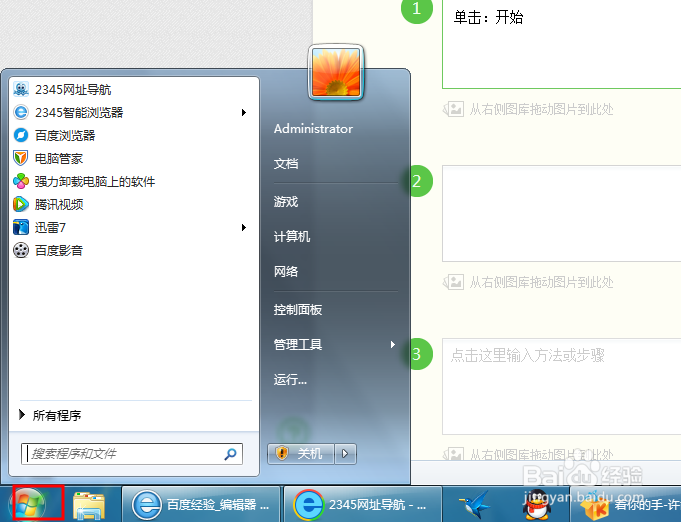Open Administrator personal folder

point(313,129)
